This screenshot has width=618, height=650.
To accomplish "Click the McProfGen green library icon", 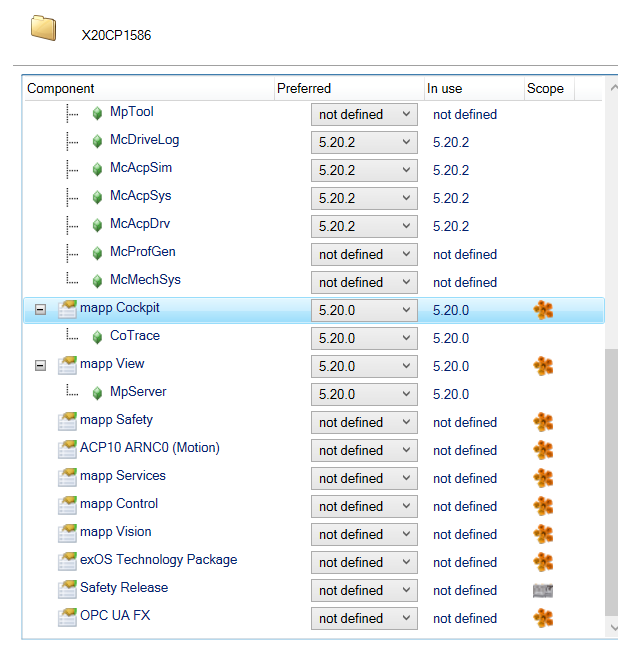I will (97, 253).
